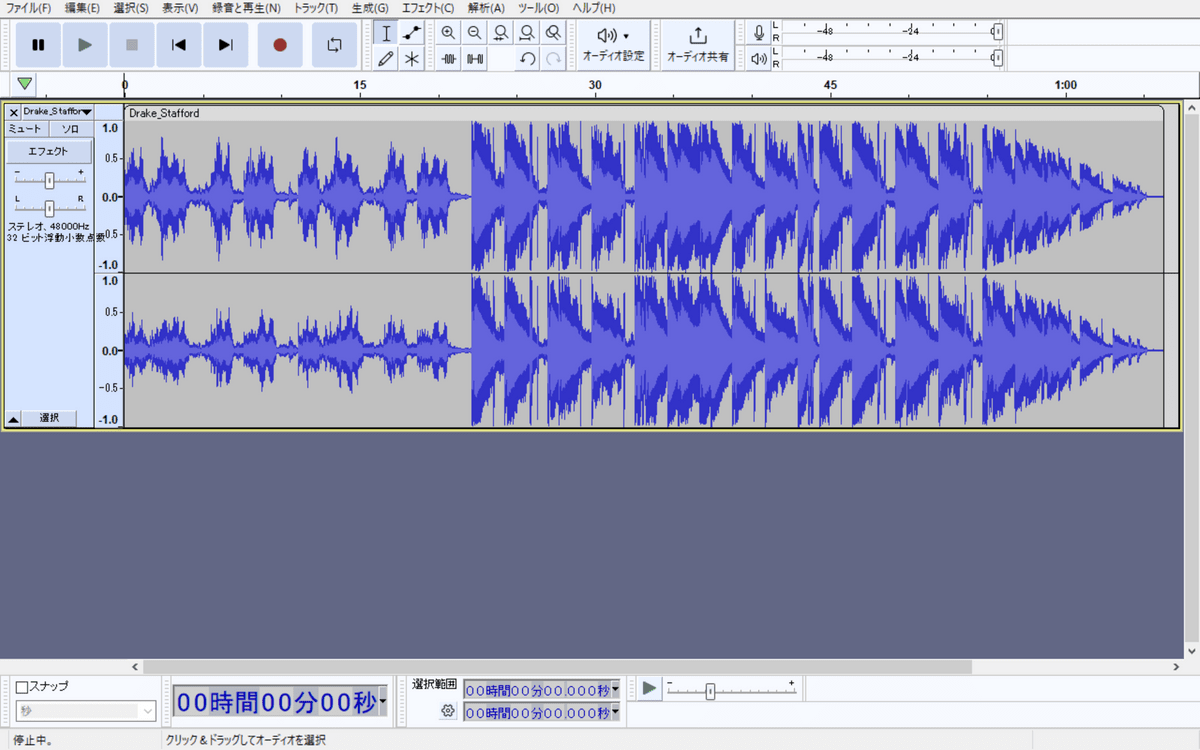Enable the Loop playback button
Screen dimensions: 1200x750
click(334, 45)
